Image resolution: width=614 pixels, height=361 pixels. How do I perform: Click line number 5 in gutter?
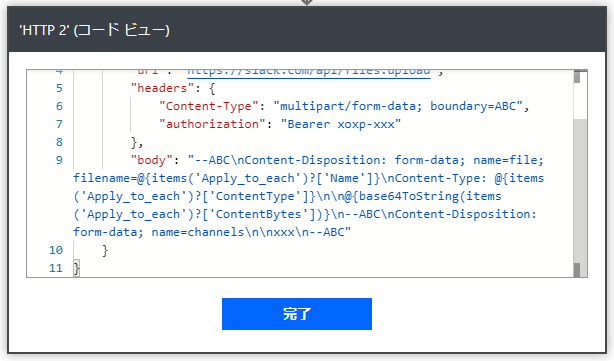pyautogui.click(x=59, y=88)
